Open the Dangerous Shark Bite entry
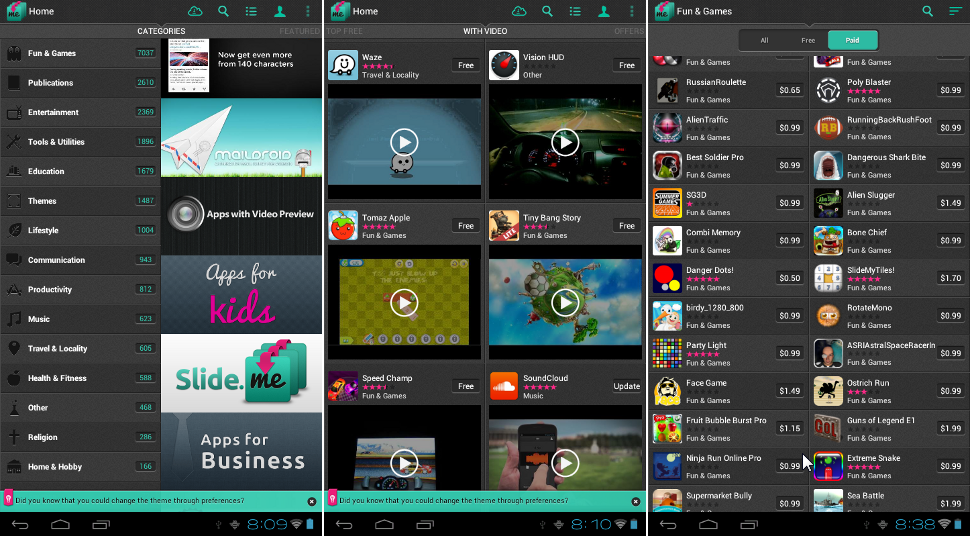Viewport: 970px width, 536px height. [890, 165]
